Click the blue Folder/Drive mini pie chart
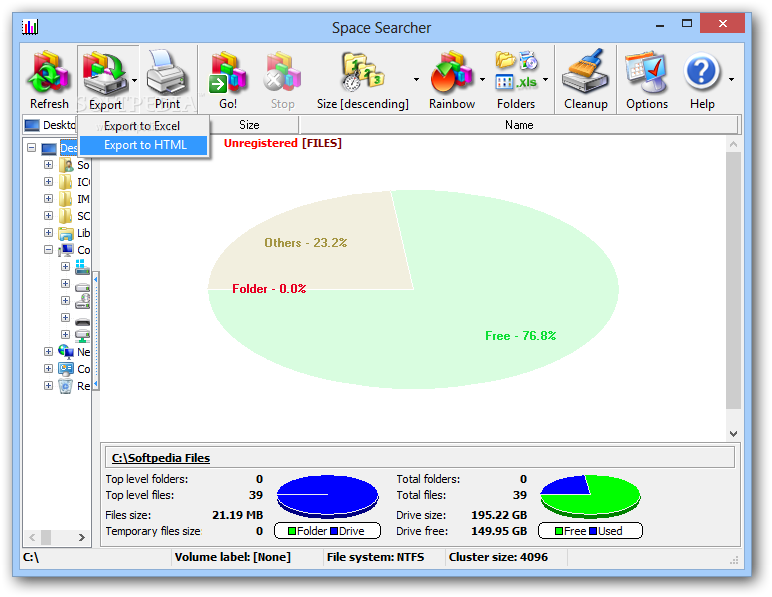Image resolution: width=772 pixels, height=597 pixels. tap(327, 496)
